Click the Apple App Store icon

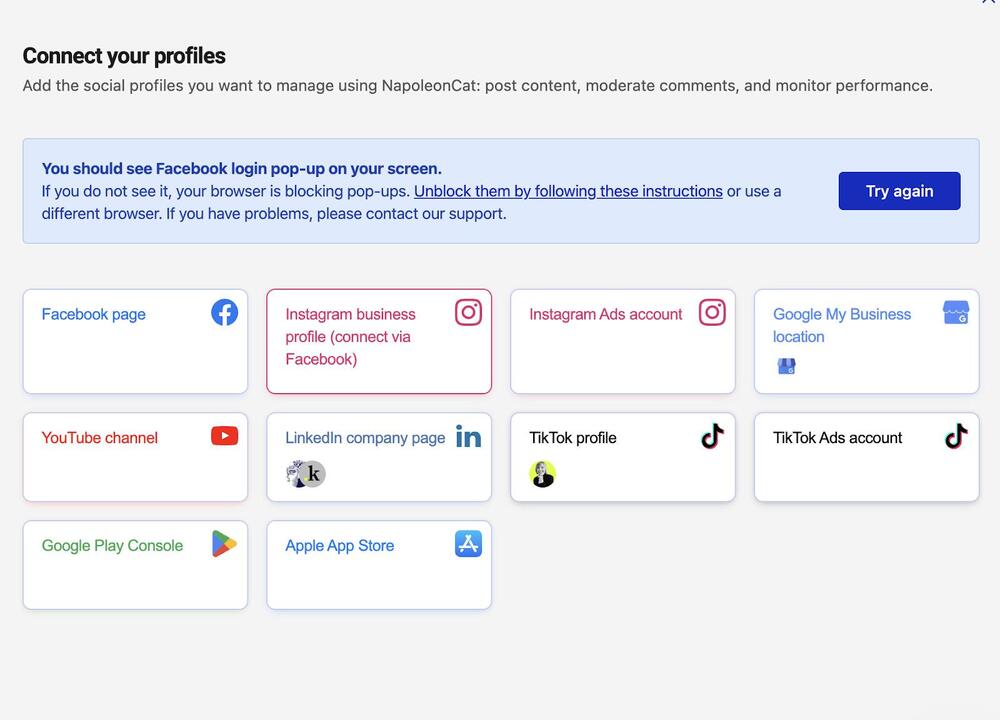[x=468, y=544]
